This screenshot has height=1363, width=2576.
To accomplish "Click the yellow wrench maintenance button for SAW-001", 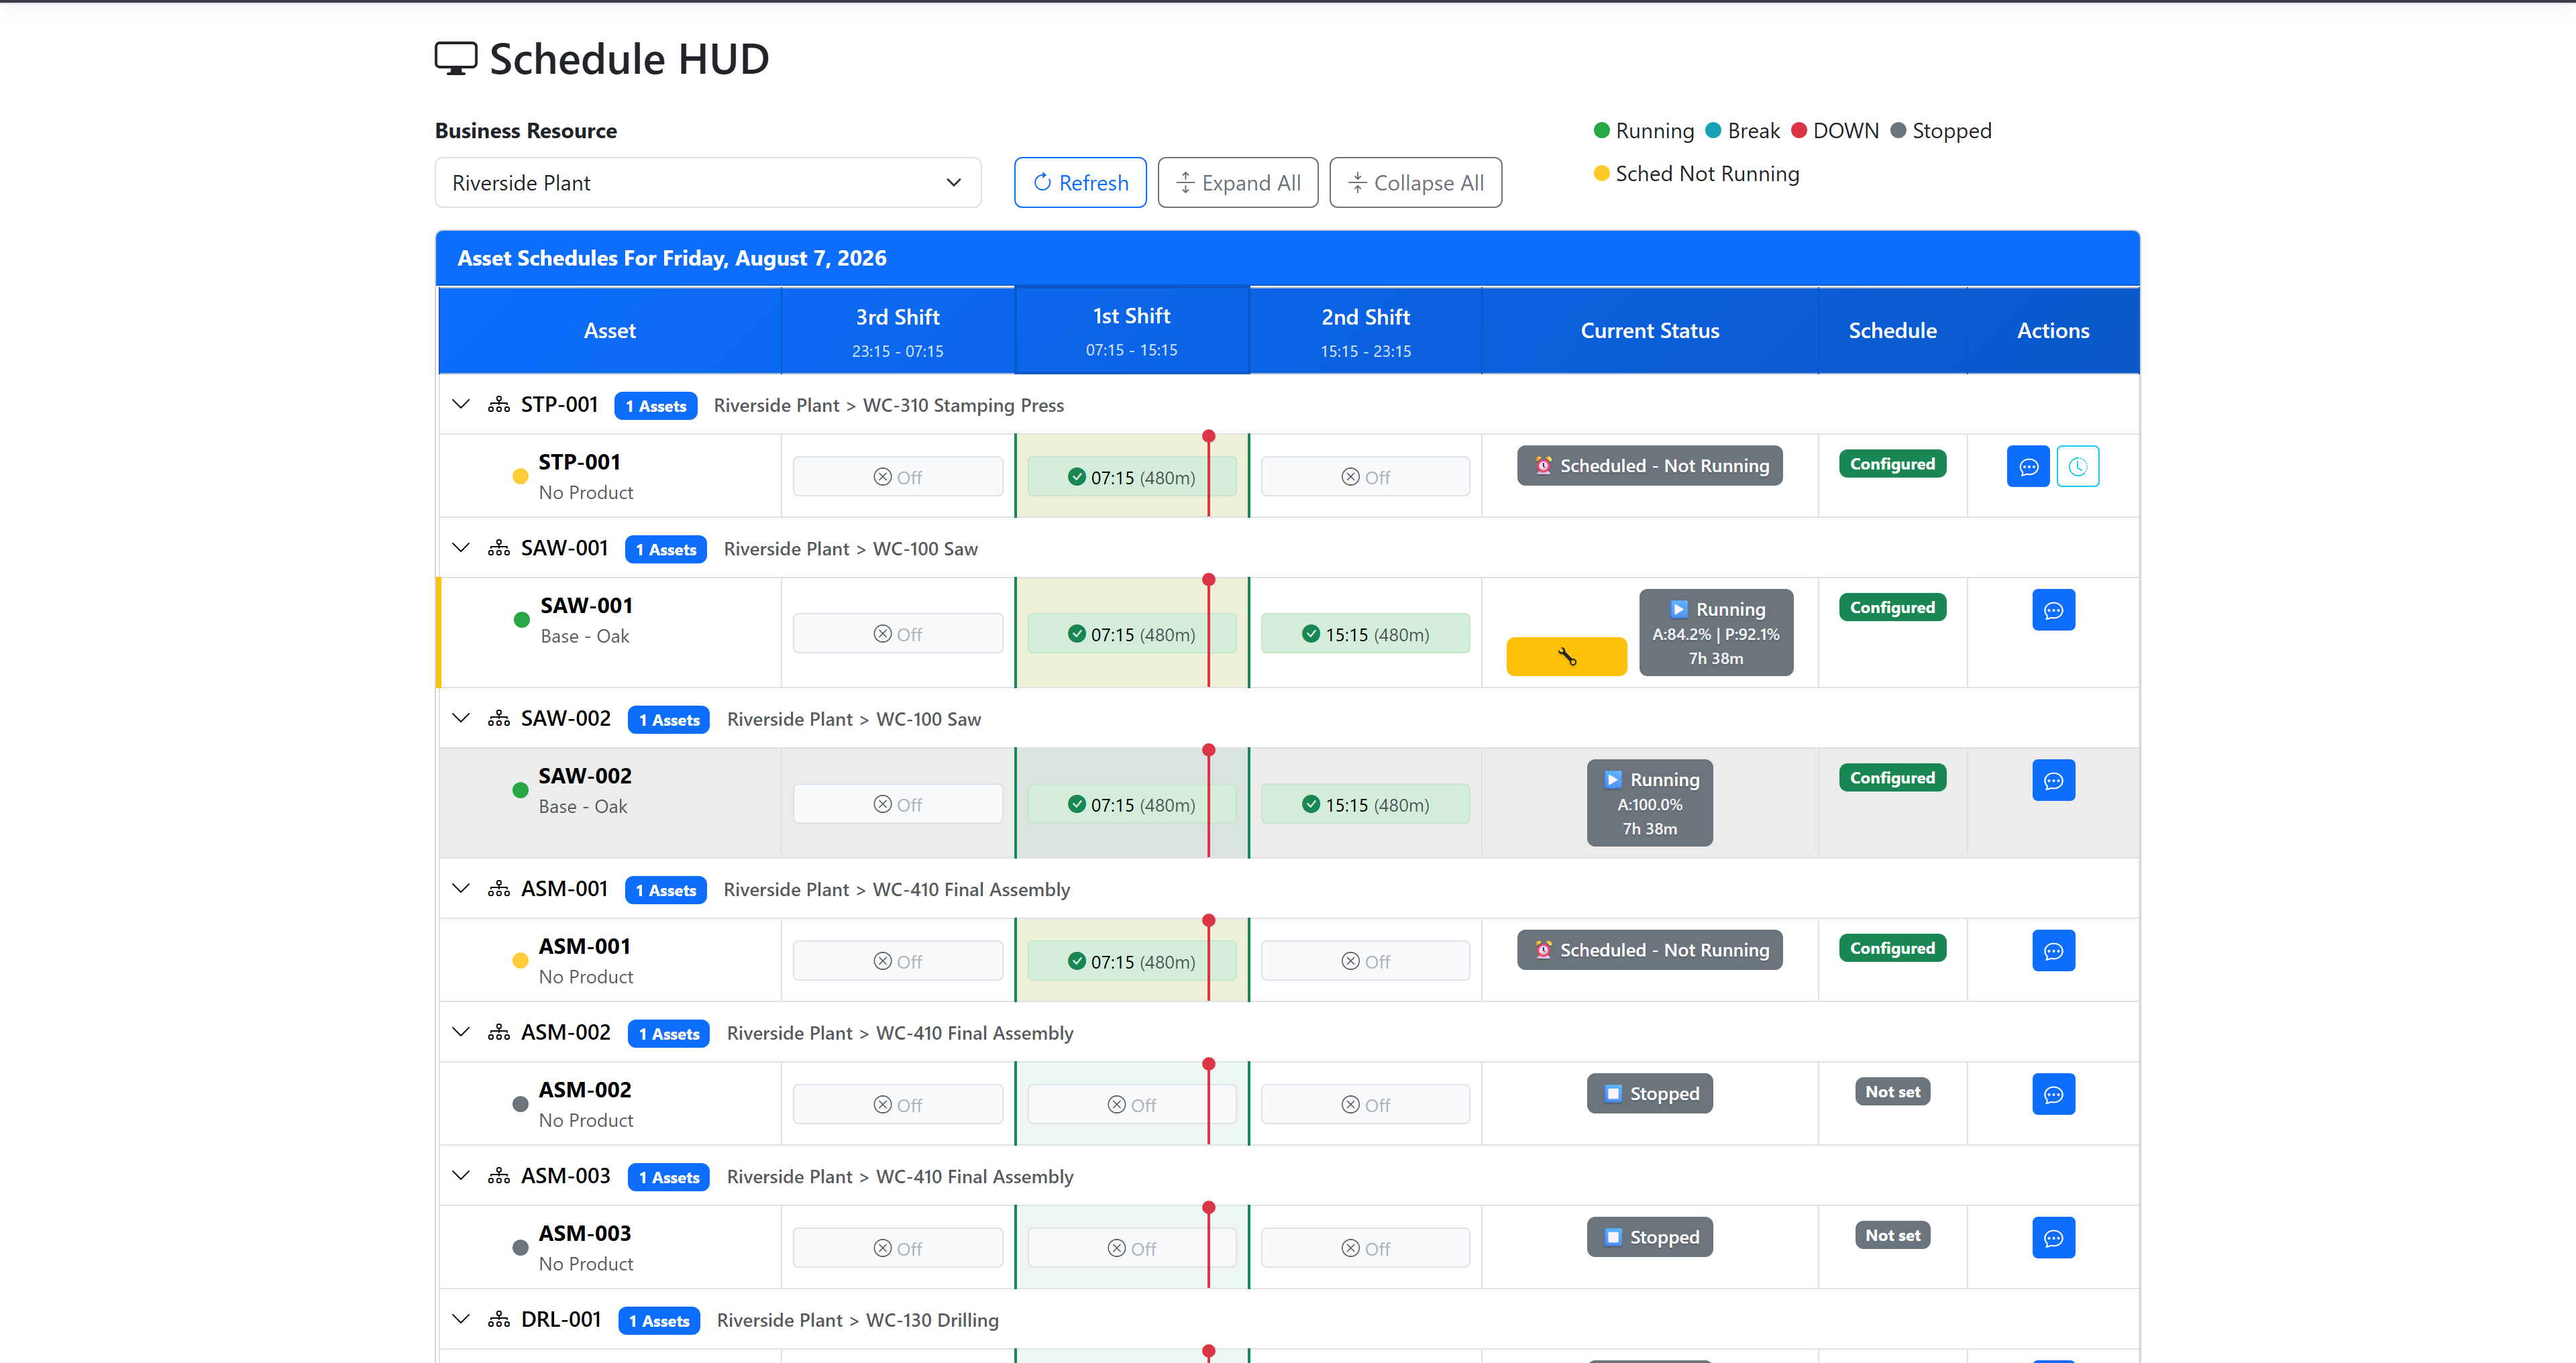I will click(x=1566, y=656).
